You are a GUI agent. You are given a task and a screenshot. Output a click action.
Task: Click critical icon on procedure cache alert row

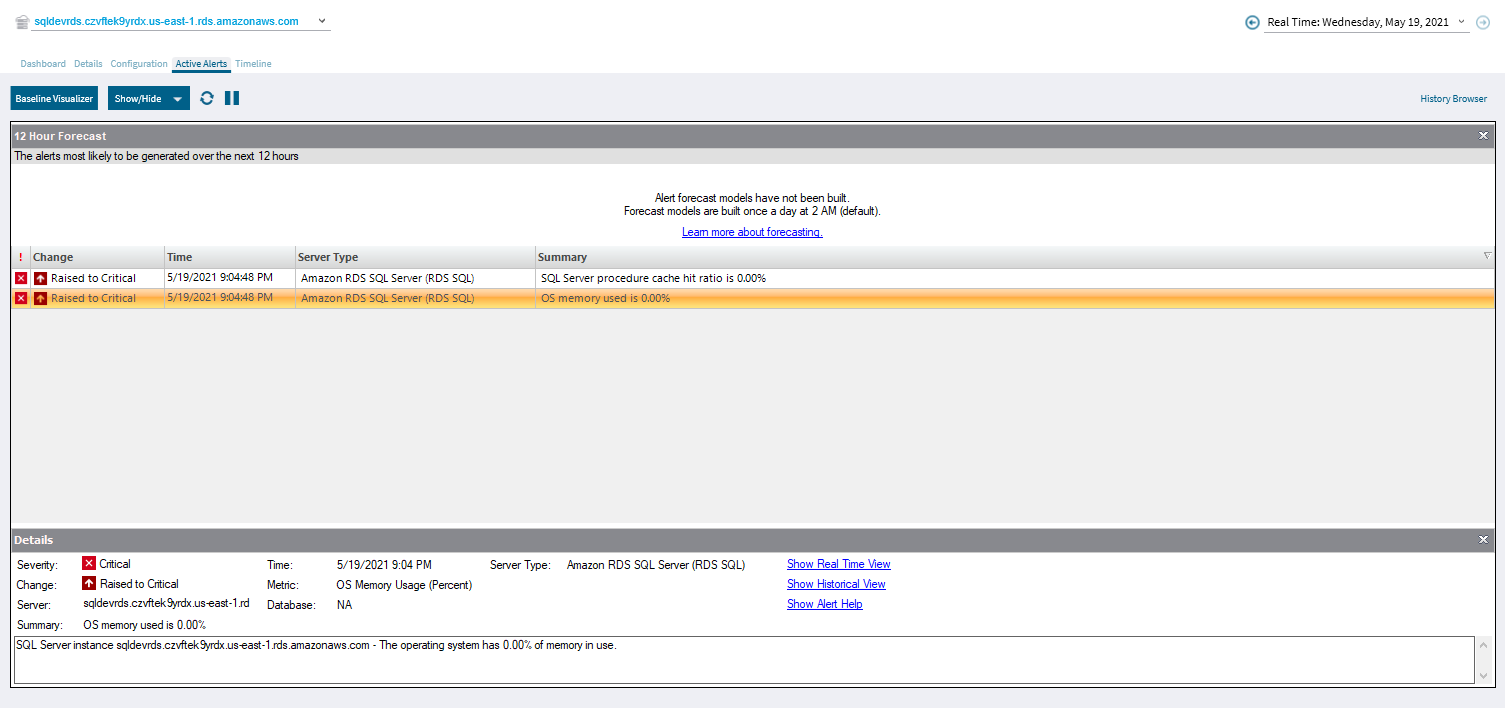pos(21,278)
